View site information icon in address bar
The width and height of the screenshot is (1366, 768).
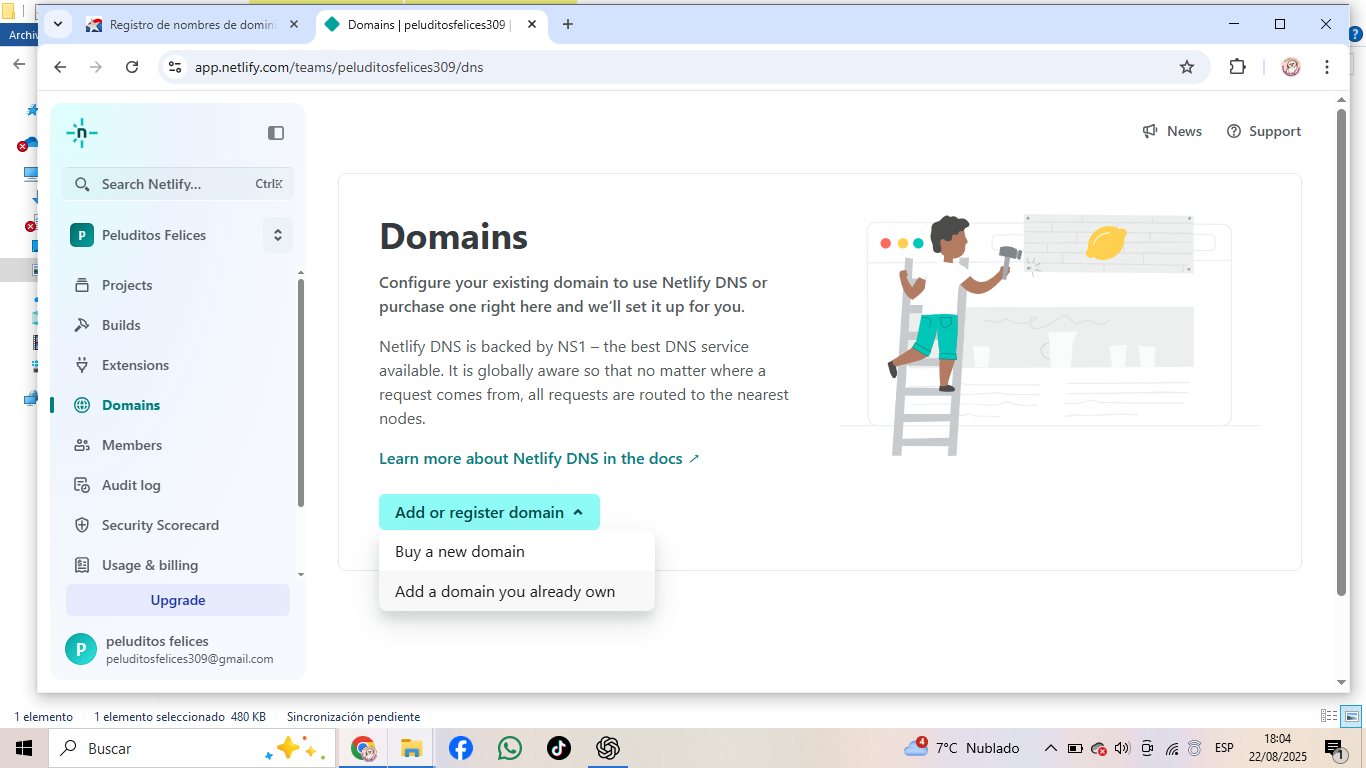pyautogui.click(x=175, y=67)
